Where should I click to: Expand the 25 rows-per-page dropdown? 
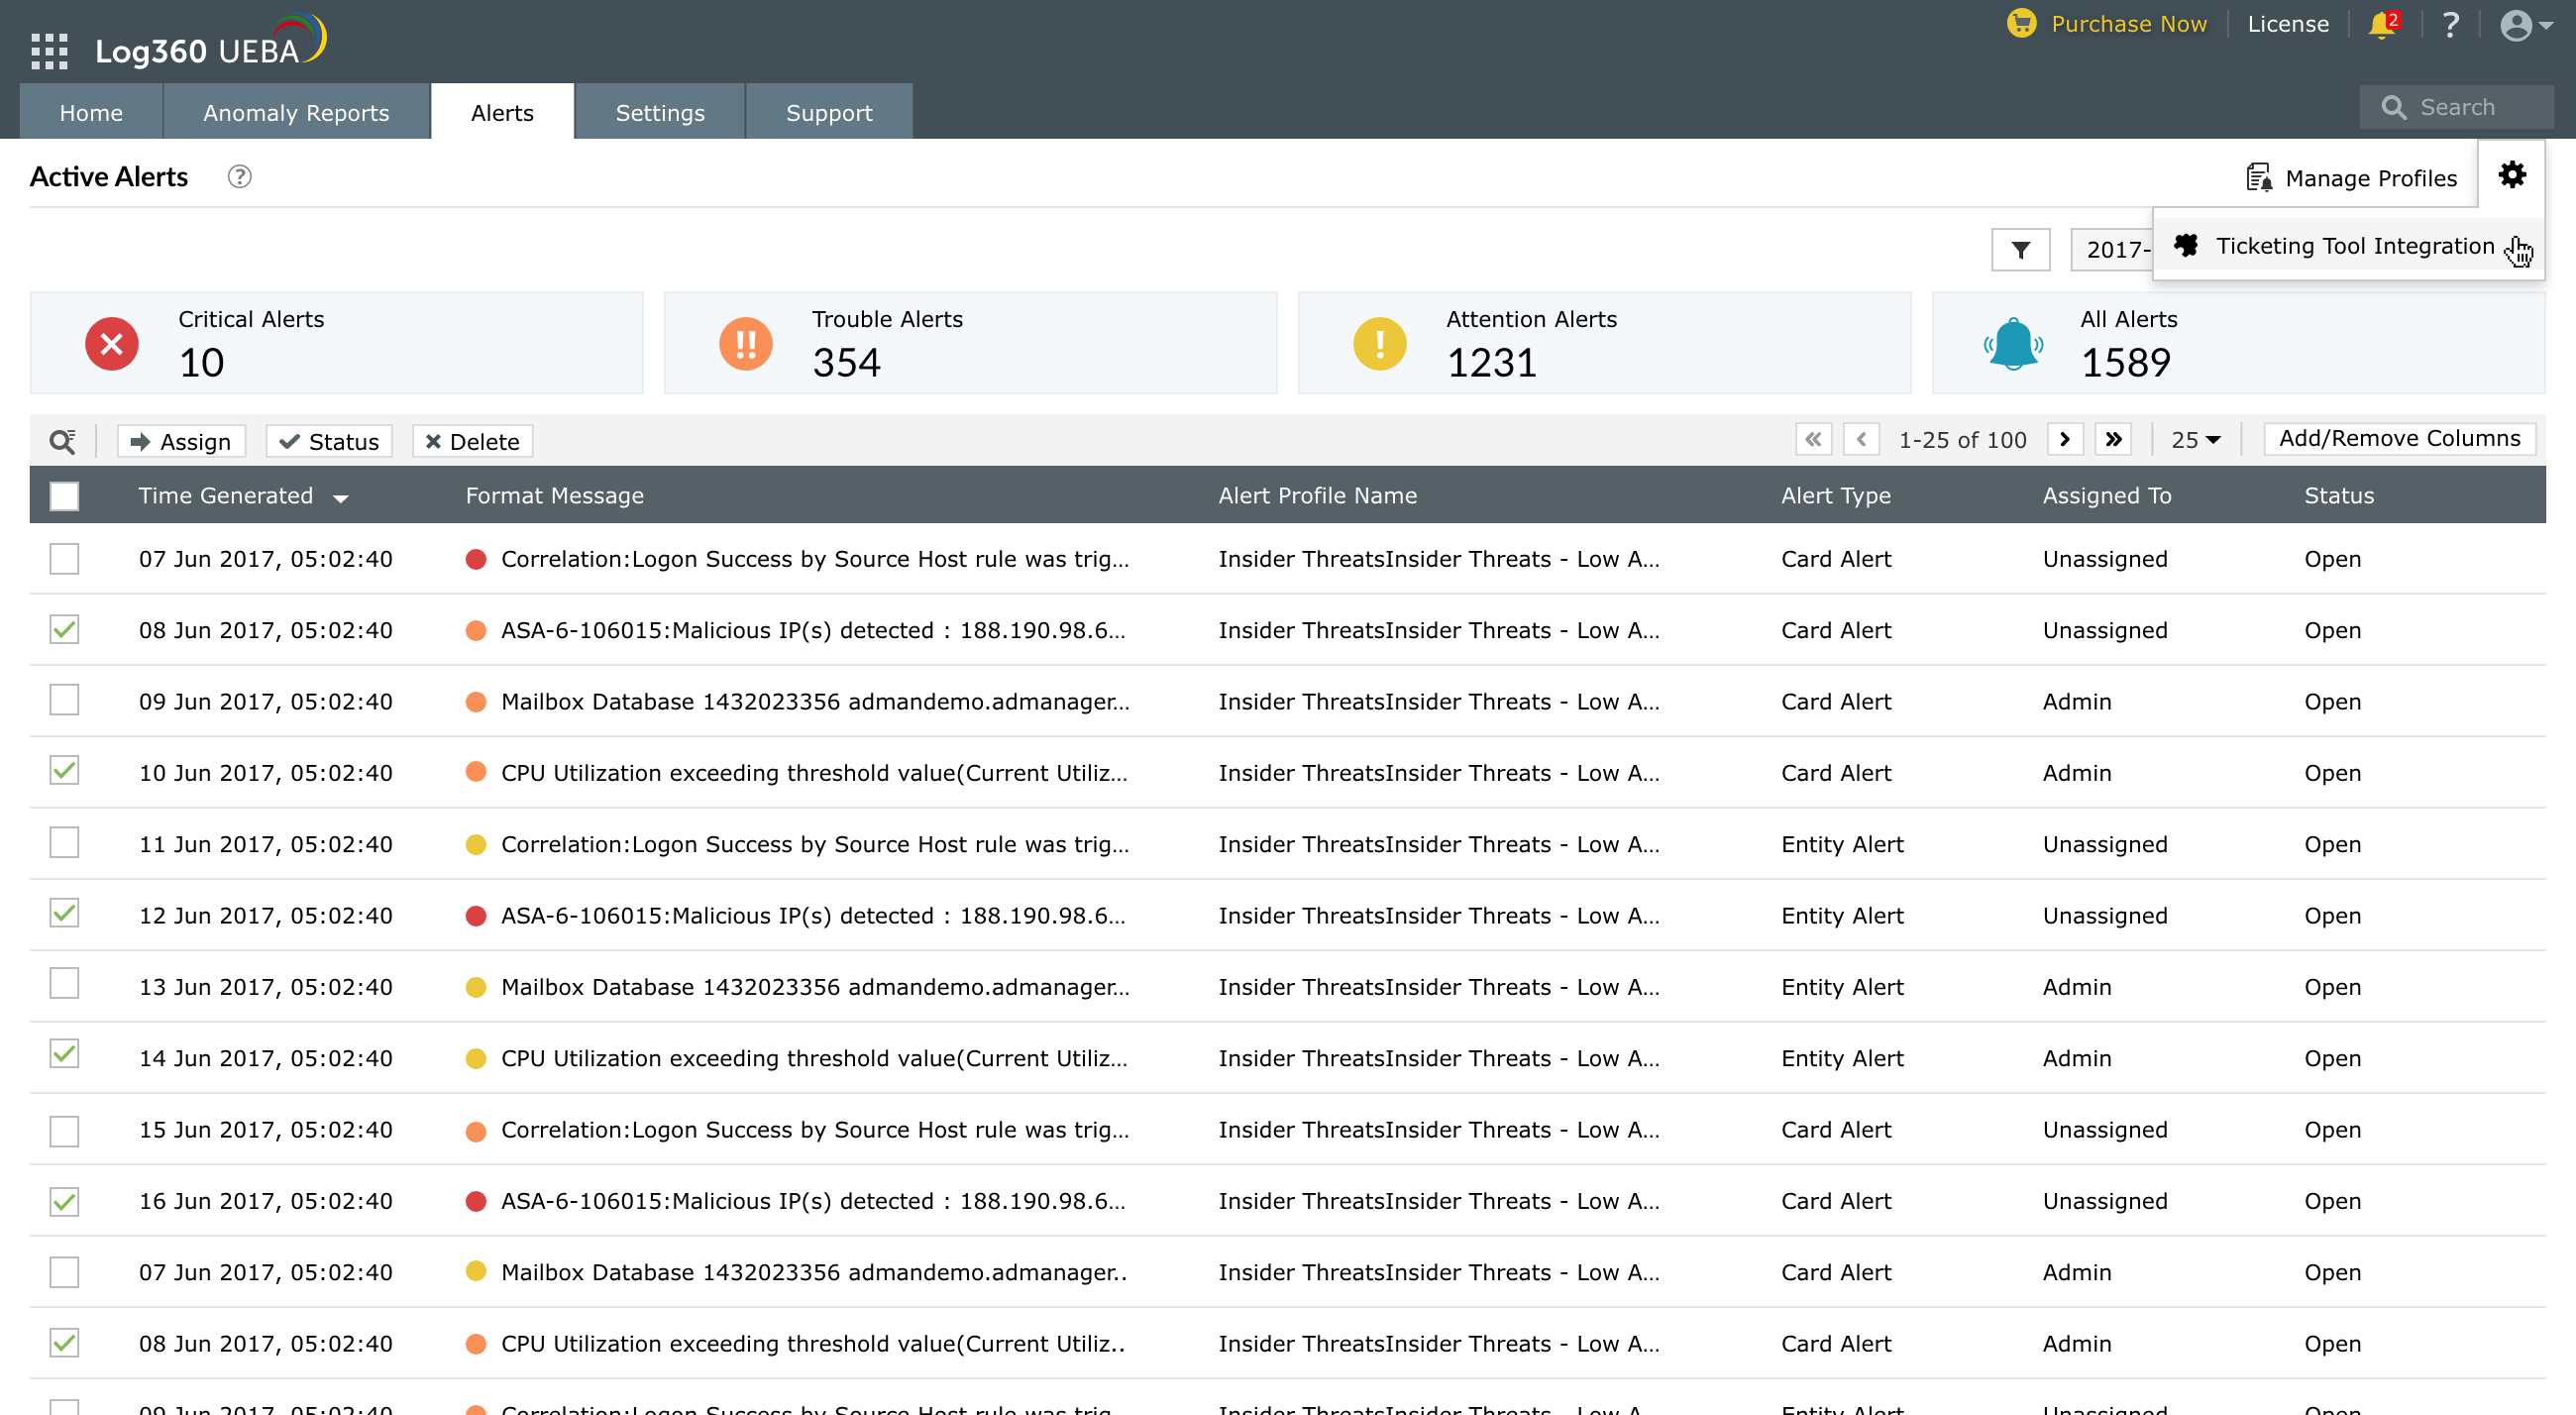2196,440
